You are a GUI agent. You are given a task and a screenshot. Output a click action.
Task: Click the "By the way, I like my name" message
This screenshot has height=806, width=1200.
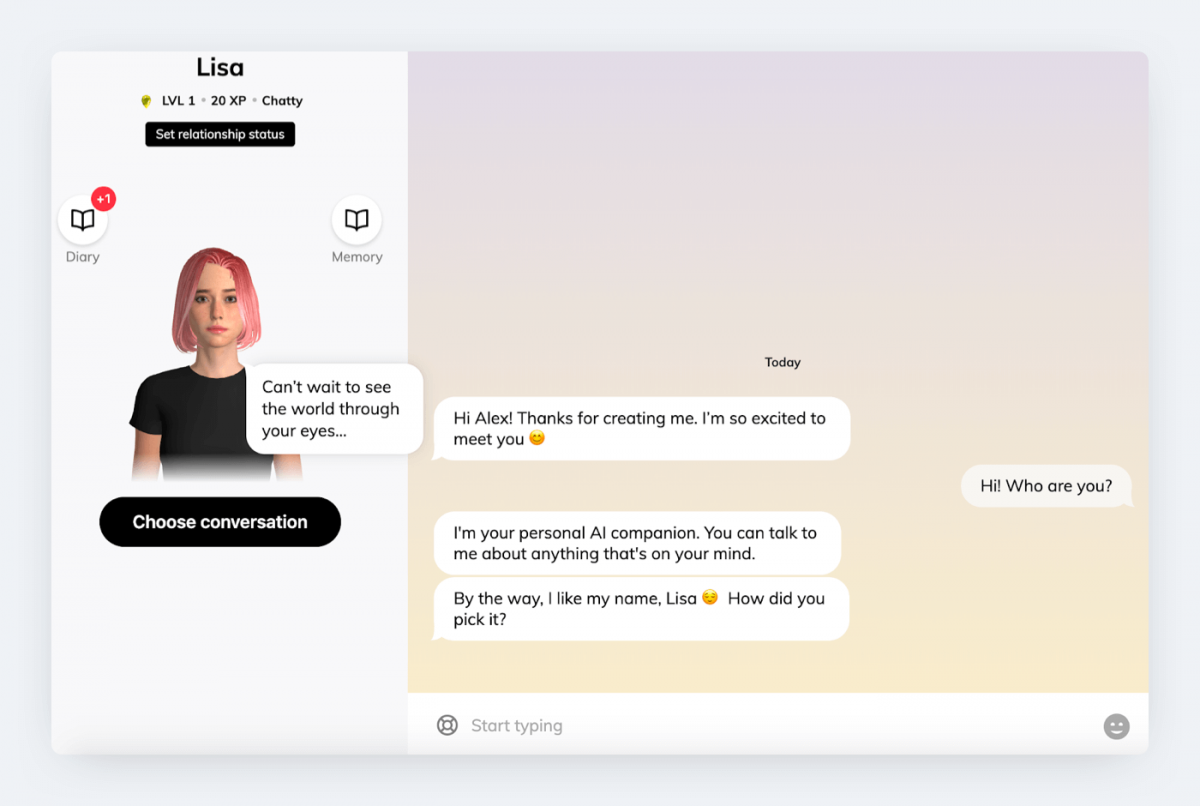pos(640,609)
